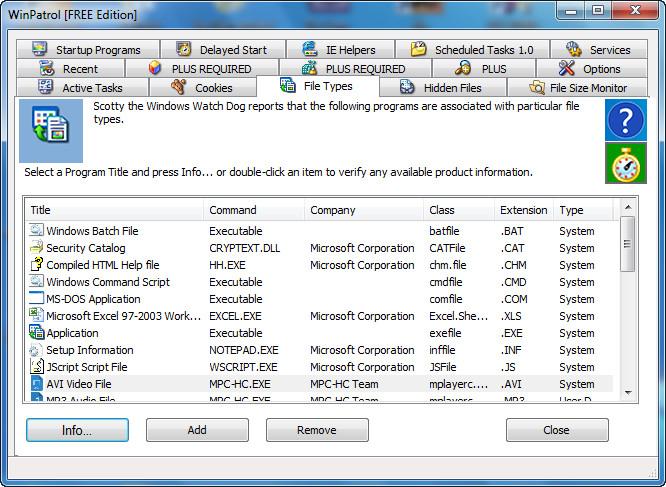
Task: Select the 'EXCEL.EXE' command cell
Action: point(235,316)
